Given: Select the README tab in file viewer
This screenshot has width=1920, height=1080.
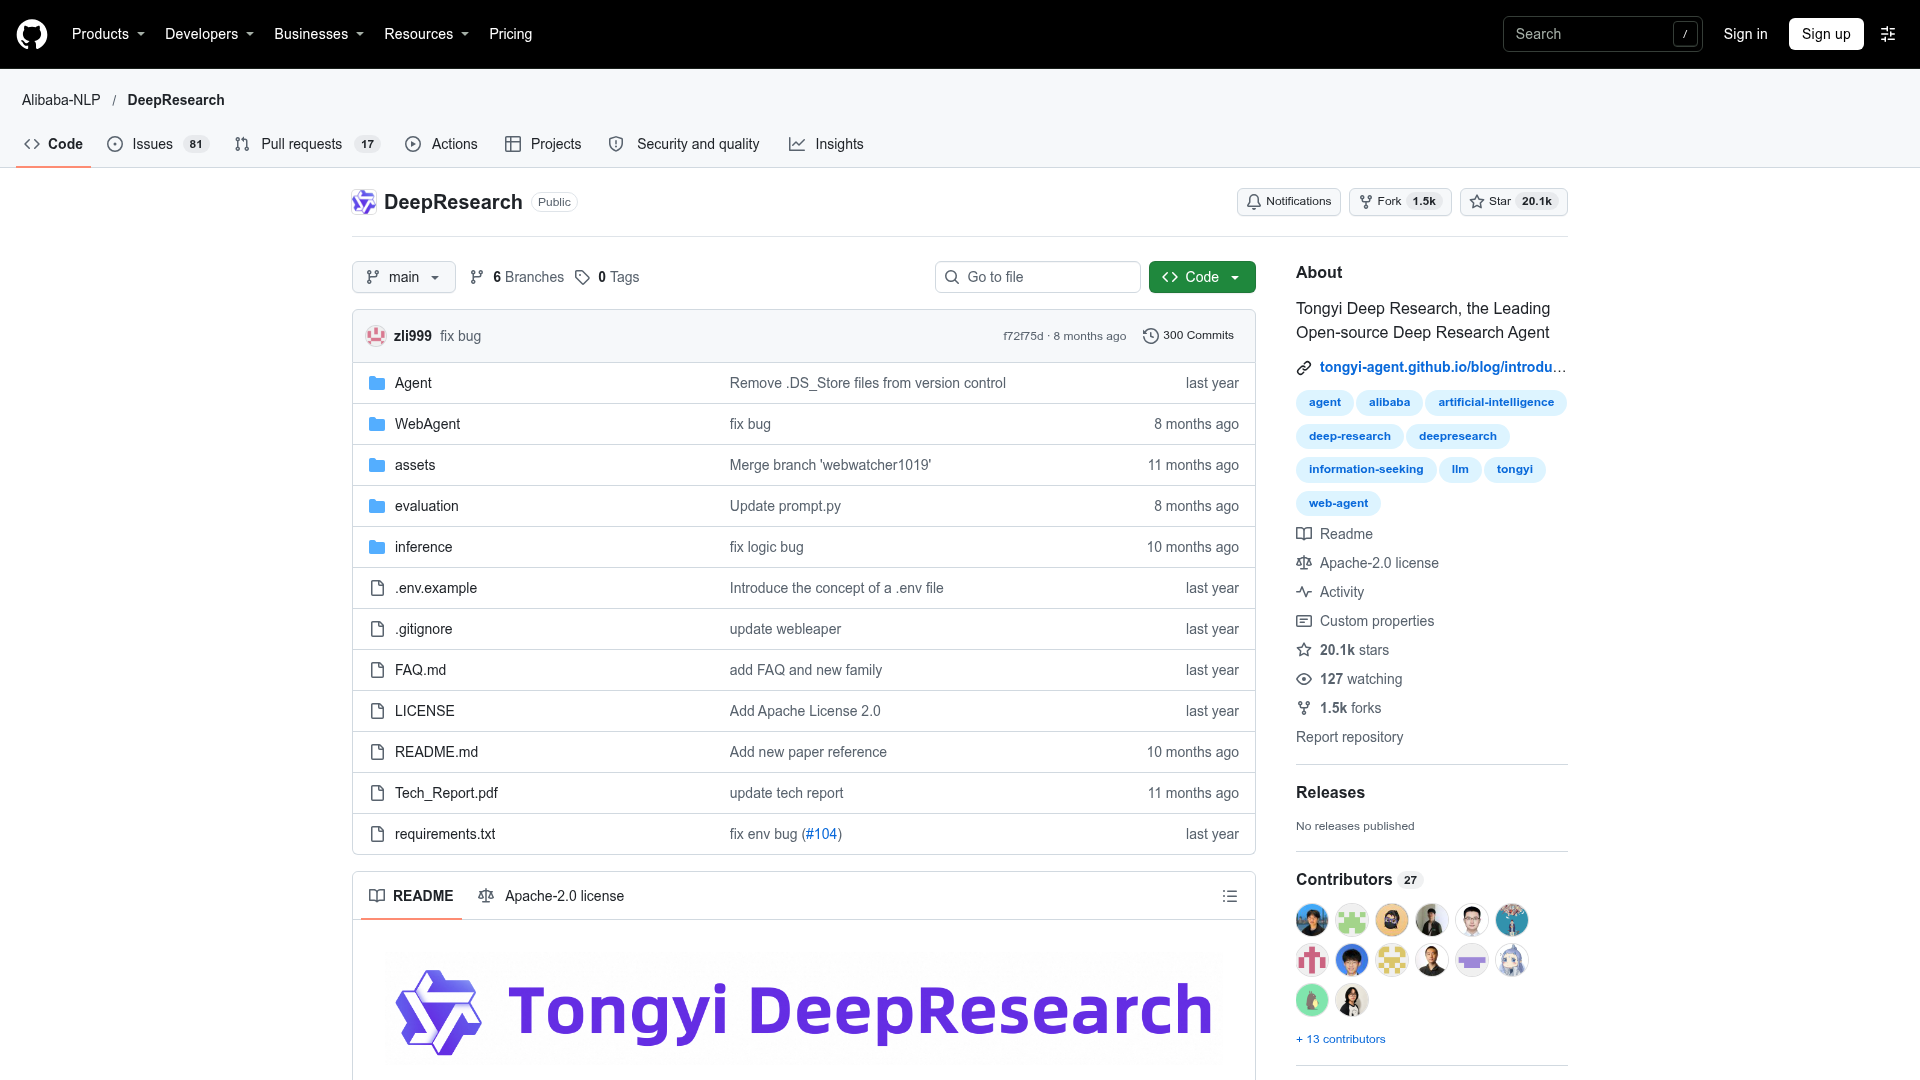Looking at the screenshot, I should (x=411, y=896).
